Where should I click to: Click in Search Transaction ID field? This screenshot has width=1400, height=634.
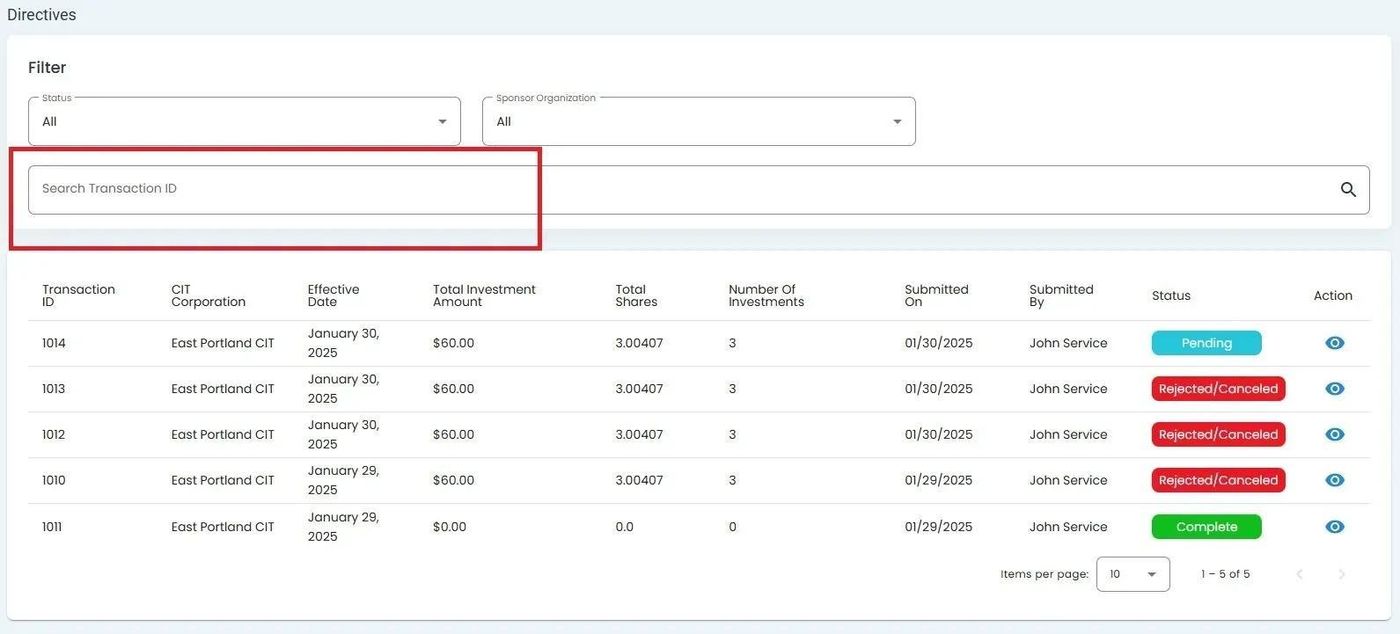click(x=680, y=190)
